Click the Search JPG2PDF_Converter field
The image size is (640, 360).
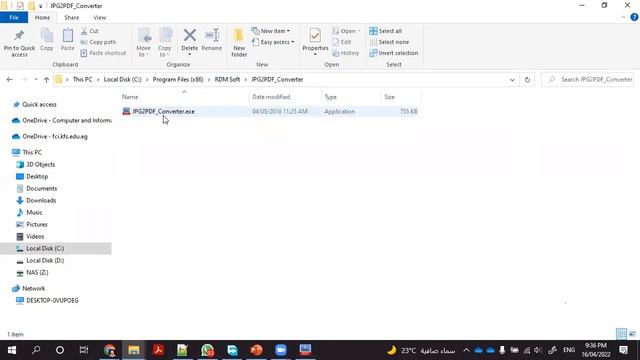coord(588,80)
